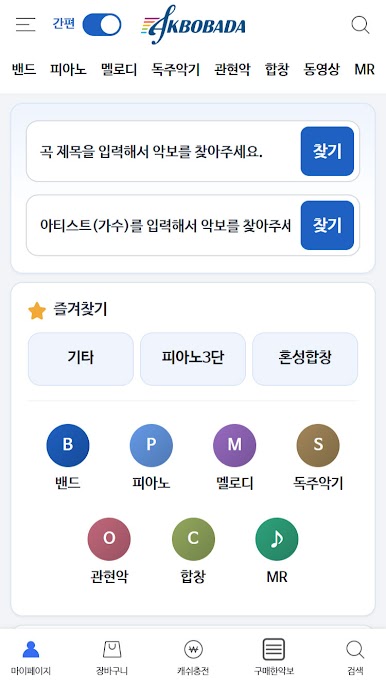Choose the 피아노3단 favorite shortcut
The height and width of the screenshot is (686, 386).
pos(193,359)
